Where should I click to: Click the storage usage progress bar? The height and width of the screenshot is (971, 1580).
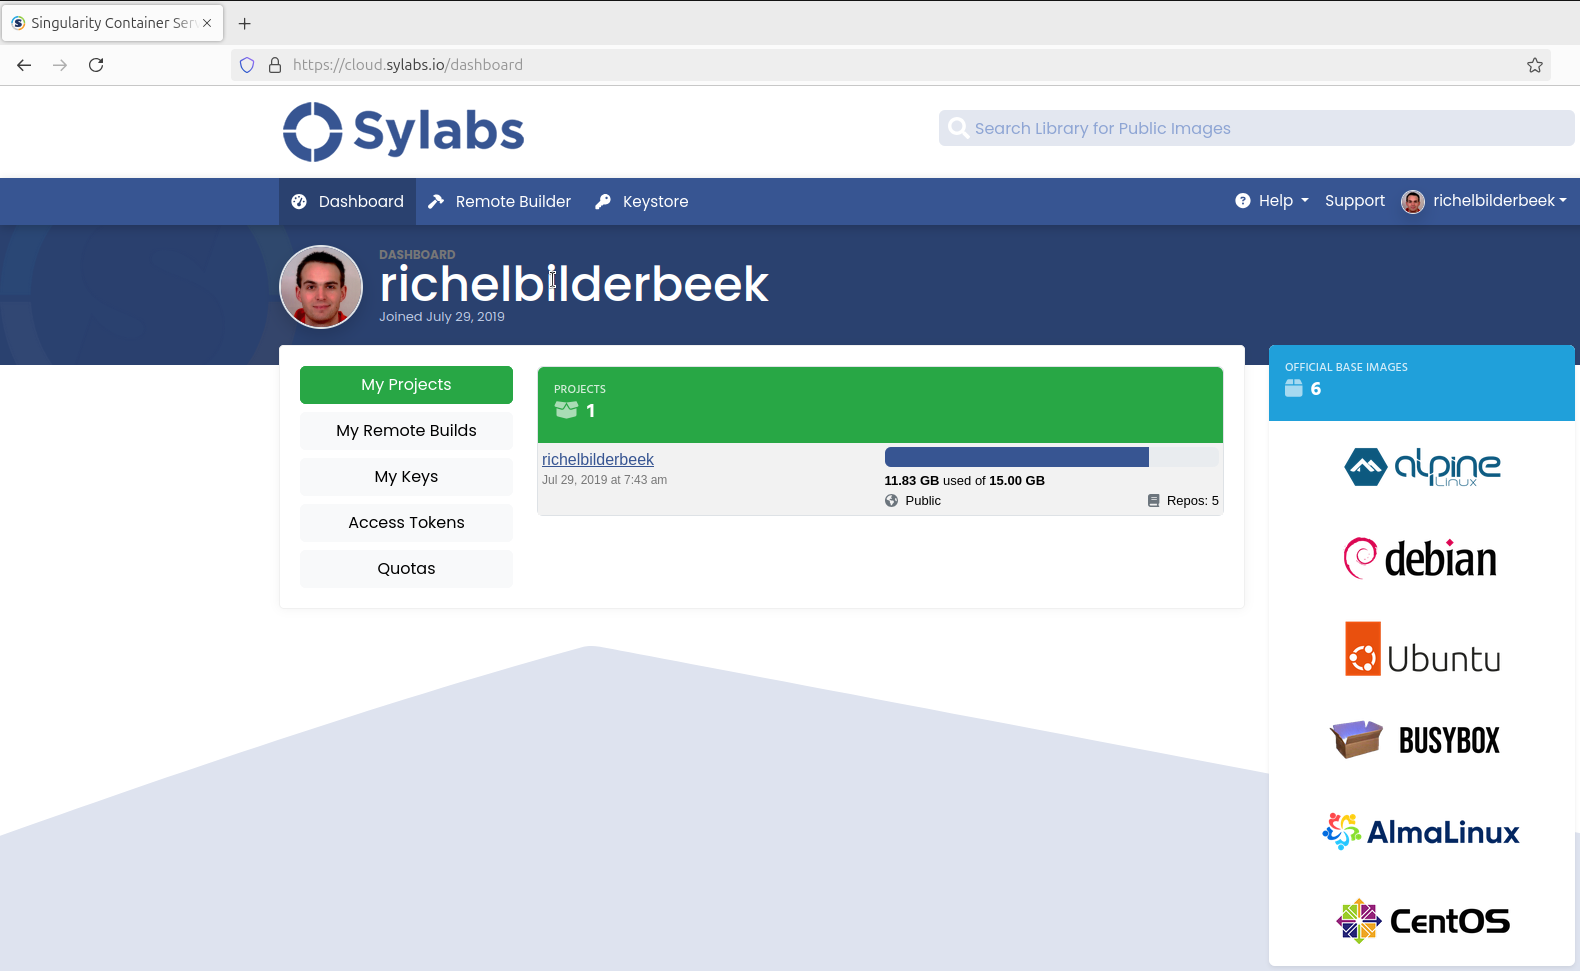1051,458
